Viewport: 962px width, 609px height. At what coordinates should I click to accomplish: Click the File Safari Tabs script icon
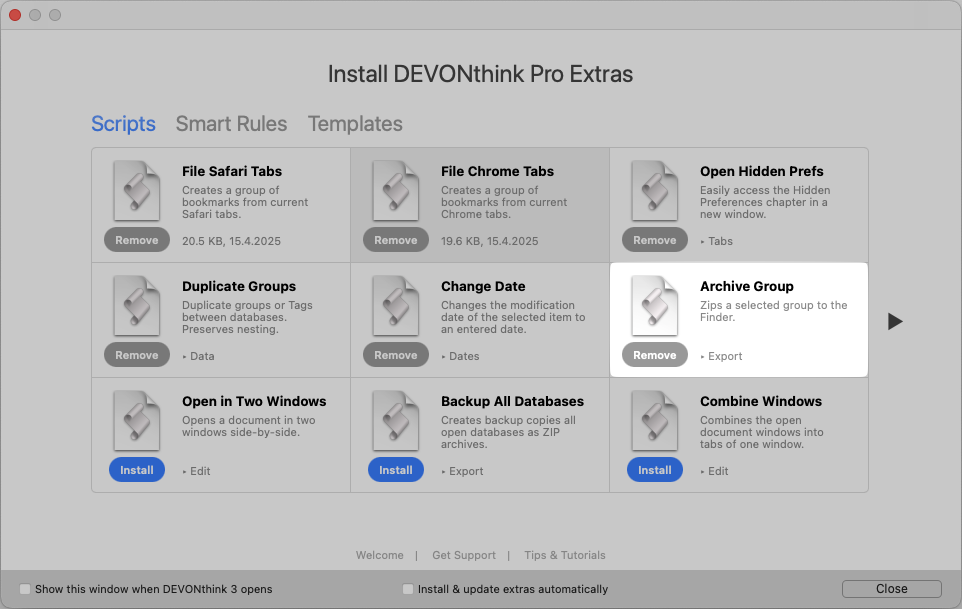pyautogui.click(x=136, y=191)
